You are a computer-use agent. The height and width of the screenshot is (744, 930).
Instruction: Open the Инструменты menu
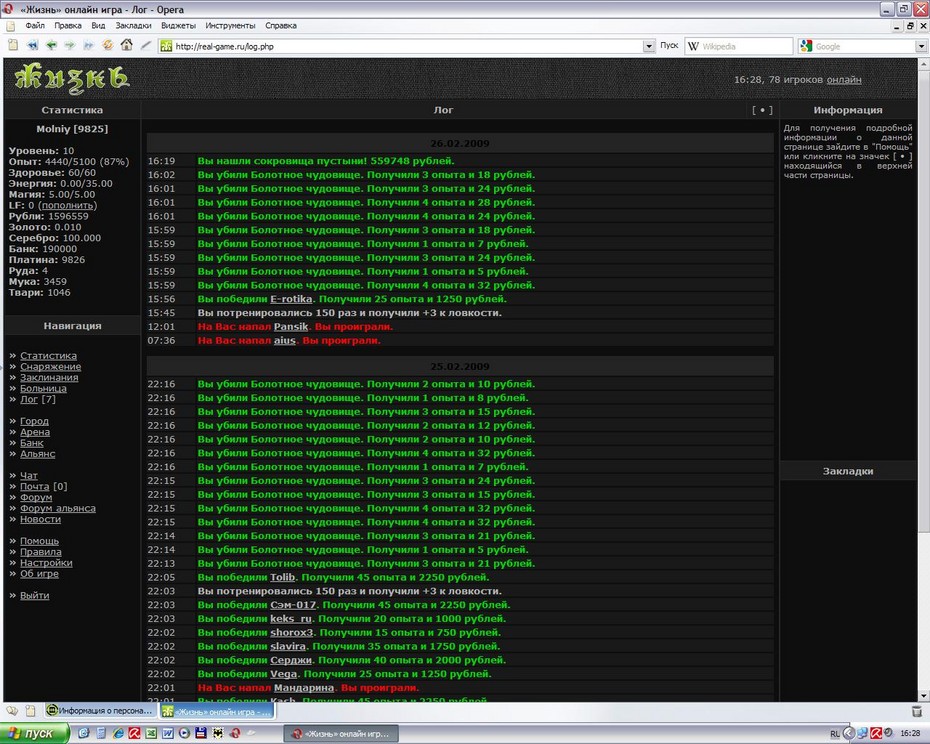point(230,26)
